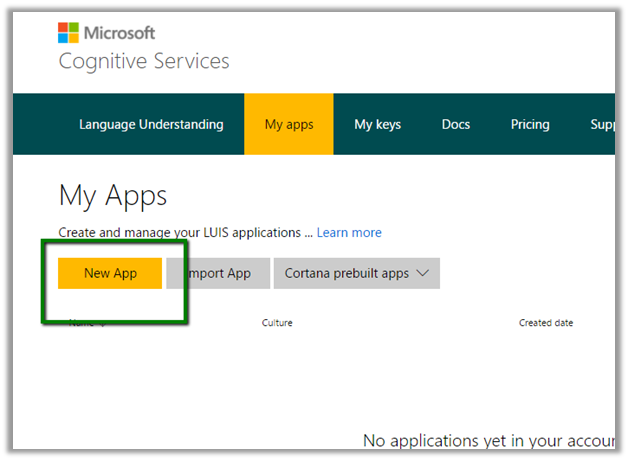Create a new app with New App
Viewport: 628px width, 461px height.
(110, 273)
